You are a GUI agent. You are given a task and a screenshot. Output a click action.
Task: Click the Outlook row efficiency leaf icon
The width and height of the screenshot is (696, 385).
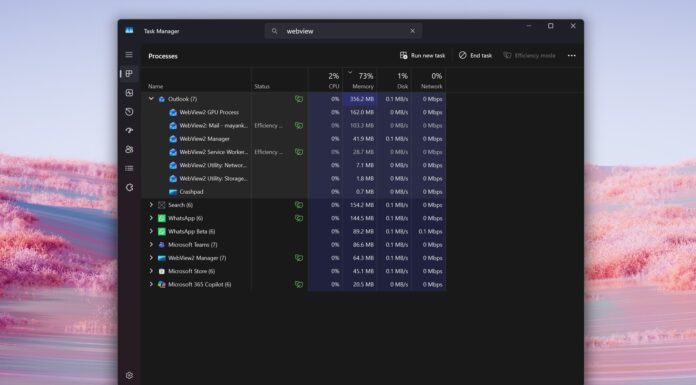299,99
